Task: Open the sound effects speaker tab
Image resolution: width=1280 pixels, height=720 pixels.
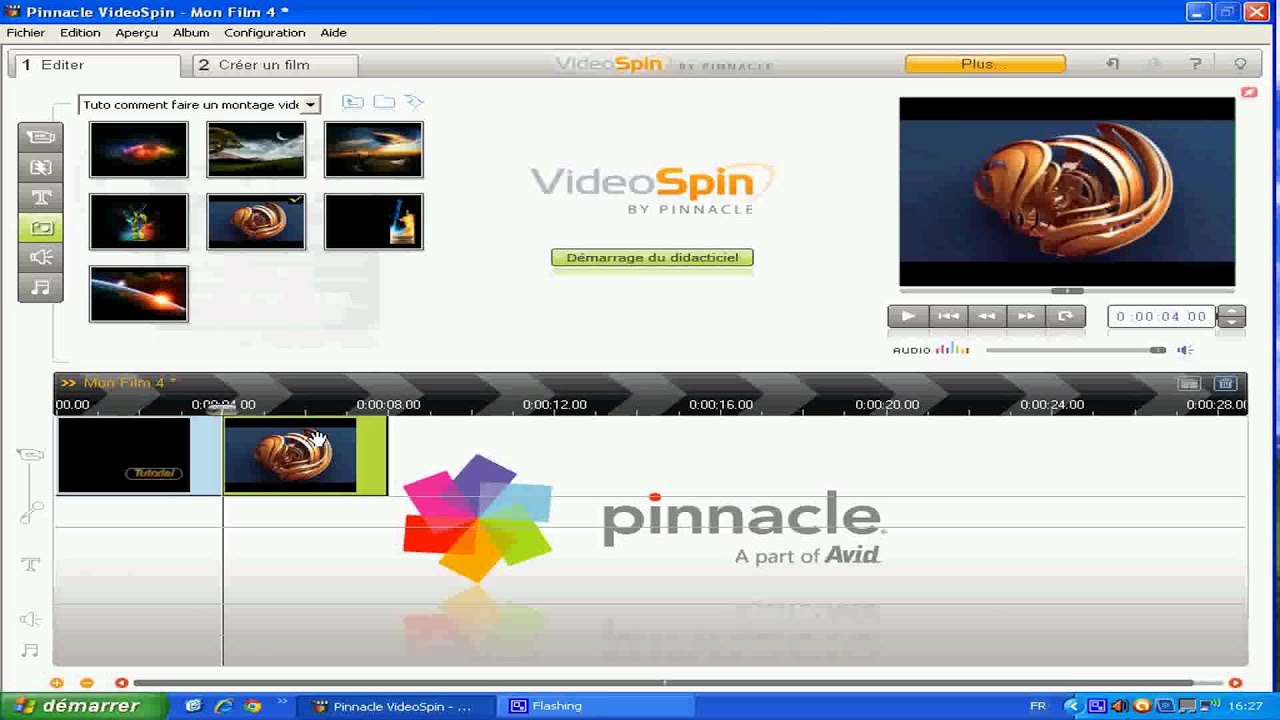Action: click(41, 257)
